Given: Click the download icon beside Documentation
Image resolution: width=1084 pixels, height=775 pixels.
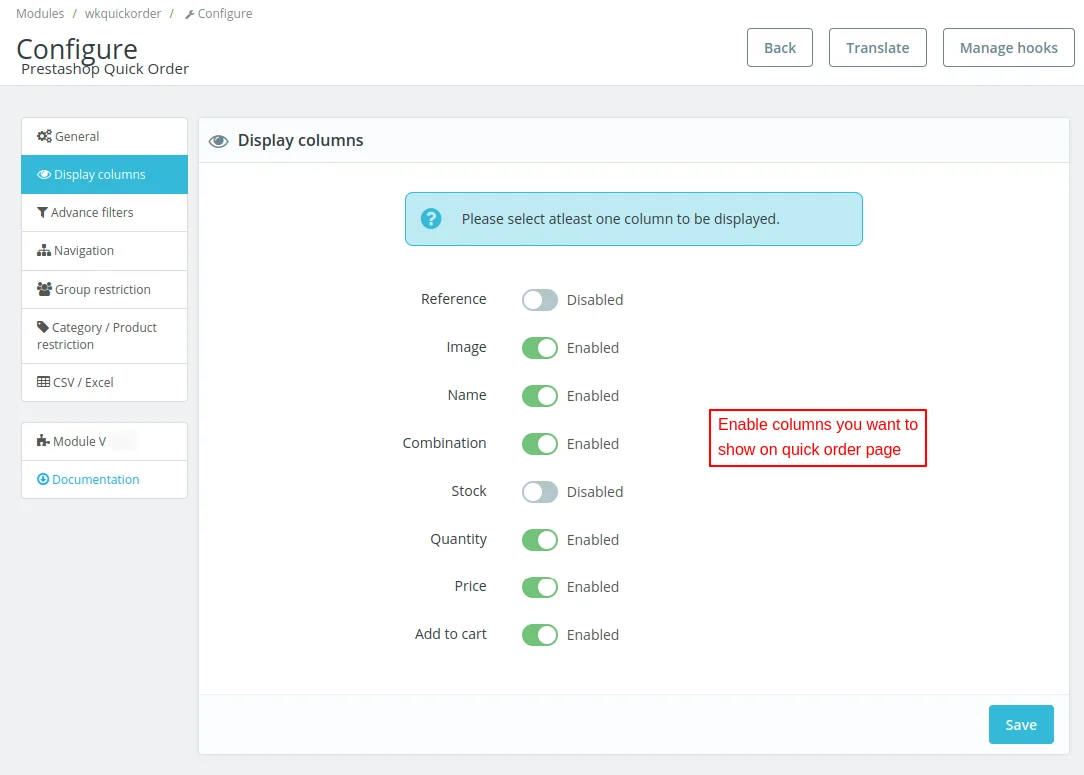Looking at the screenshot, I should pyautogui.click(x=43, y=479).
